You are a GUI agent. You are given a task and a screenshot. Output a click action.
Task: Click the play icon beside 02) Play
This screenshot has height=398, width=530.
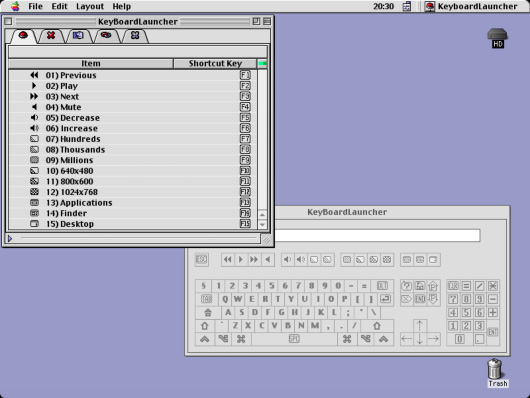[34, 86]
